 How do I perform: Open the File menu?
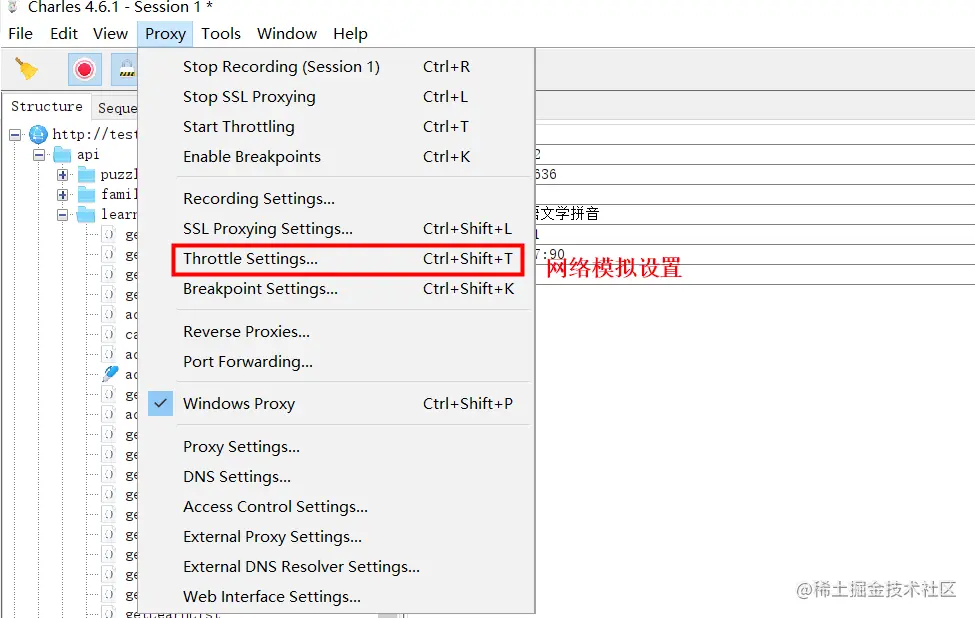21,34
